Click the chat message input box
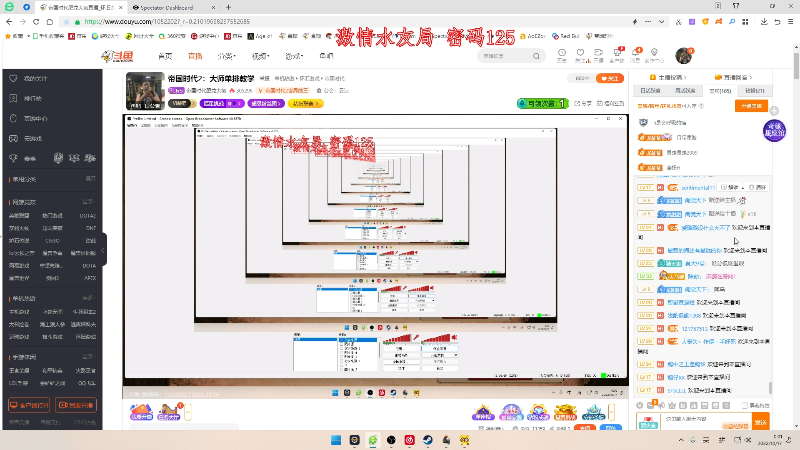This screenshot has width=800, height=450. 707,421
